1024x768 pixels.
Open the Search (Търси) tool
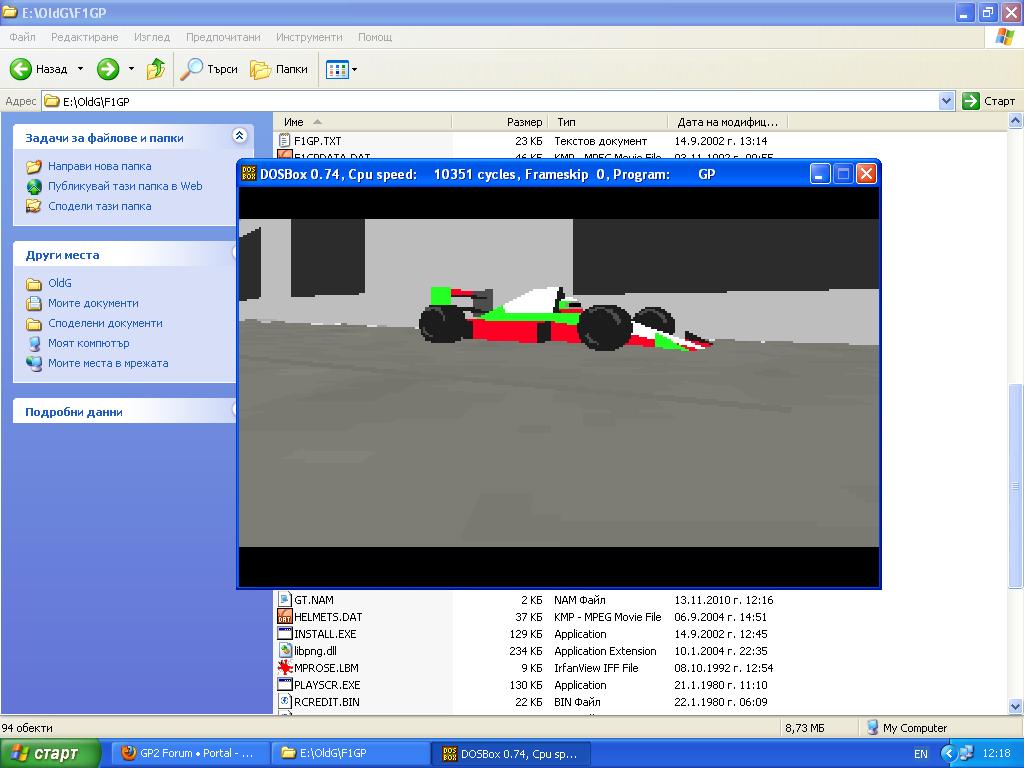coord(209,69)
